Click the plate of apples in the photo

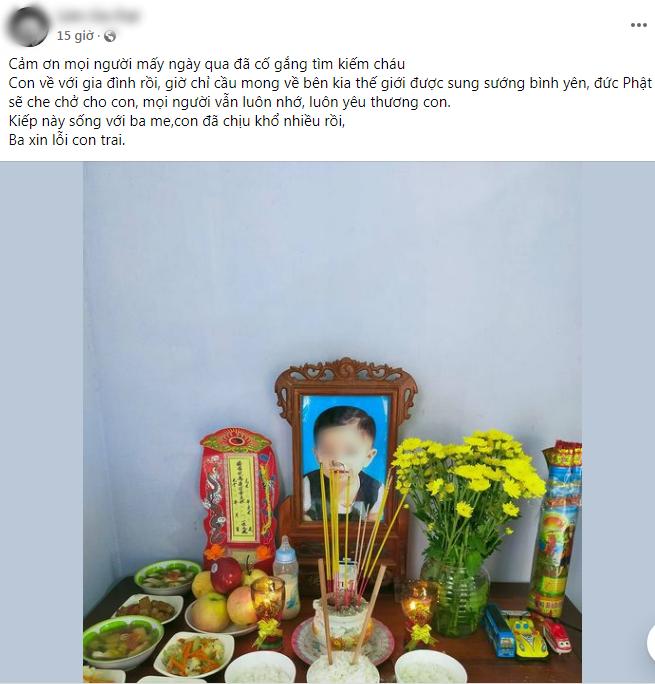point(222,598)
